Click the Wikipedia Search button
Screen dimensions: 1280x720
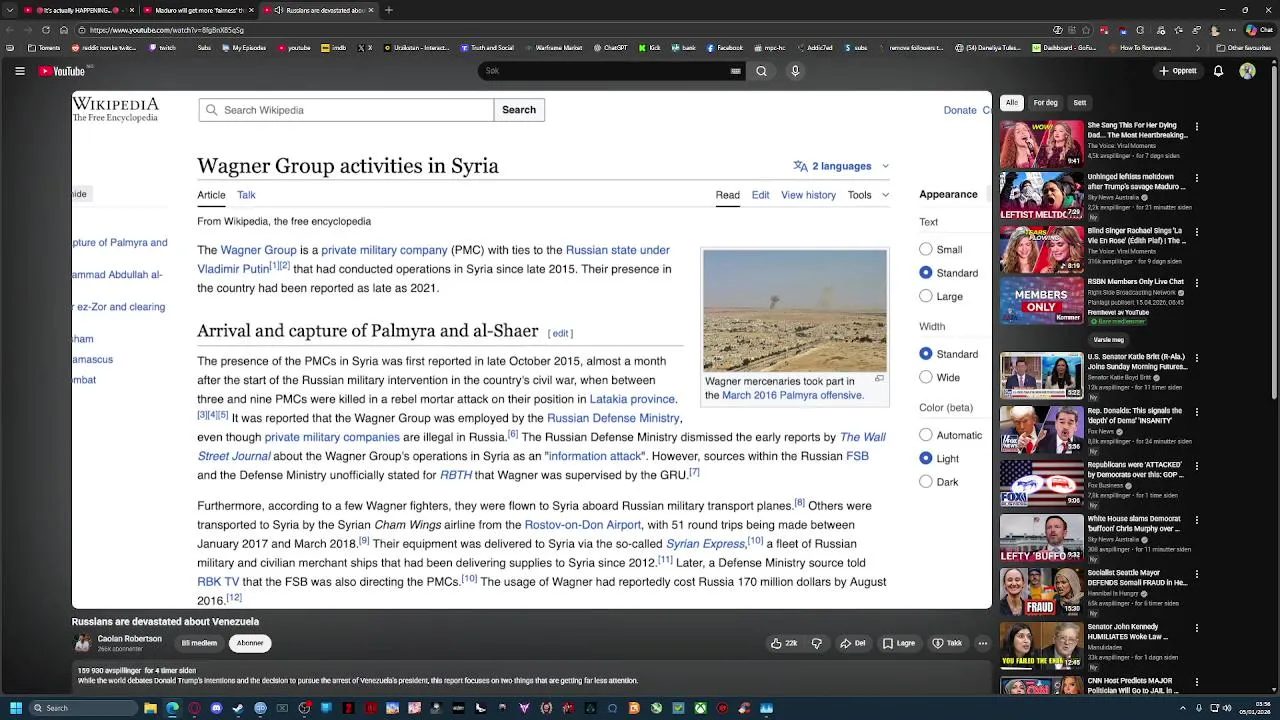point(519,110)
